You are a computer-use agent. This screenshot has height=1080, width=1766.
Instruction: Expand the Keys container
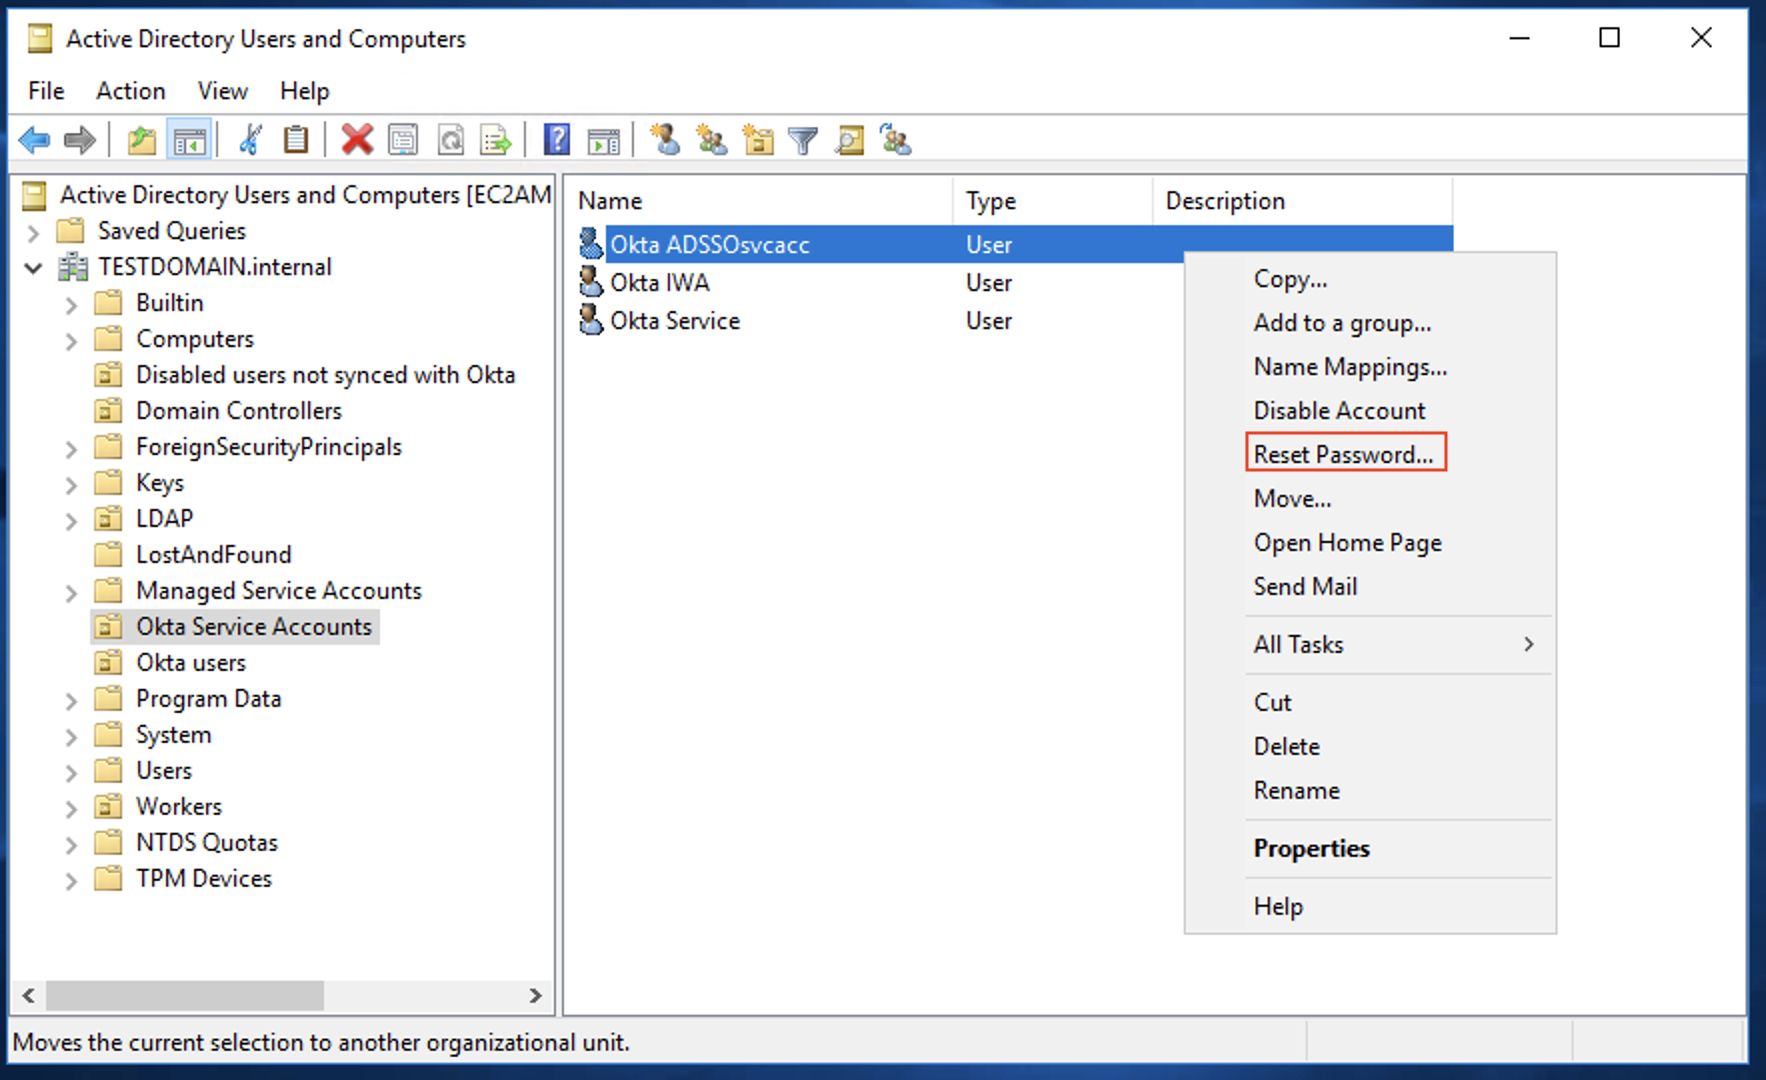click(x=71, y=485)
